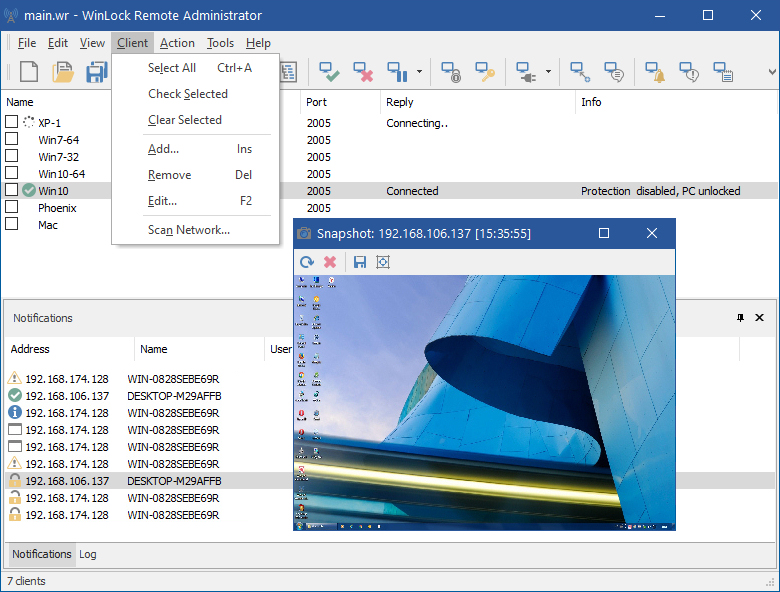
Task: Switch to the Log tab
Action: click(88, 554)
